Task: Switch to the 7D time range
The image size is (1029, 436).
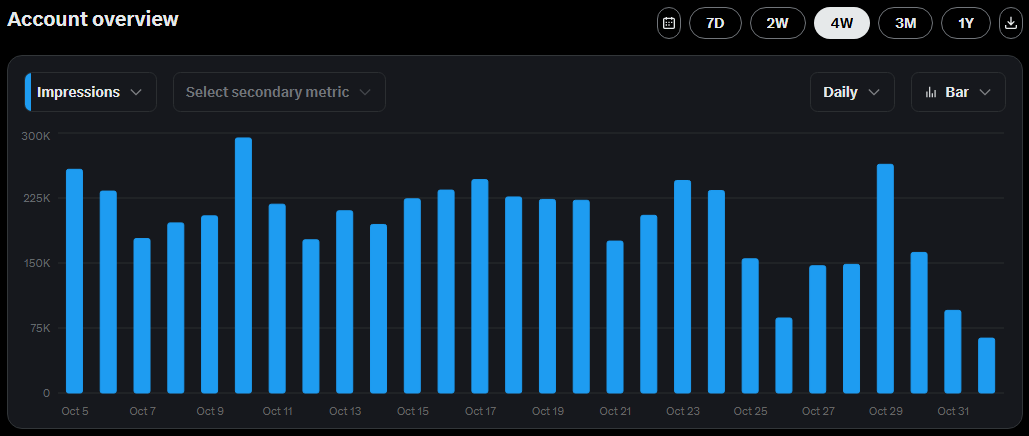Action: coord(715,23)
